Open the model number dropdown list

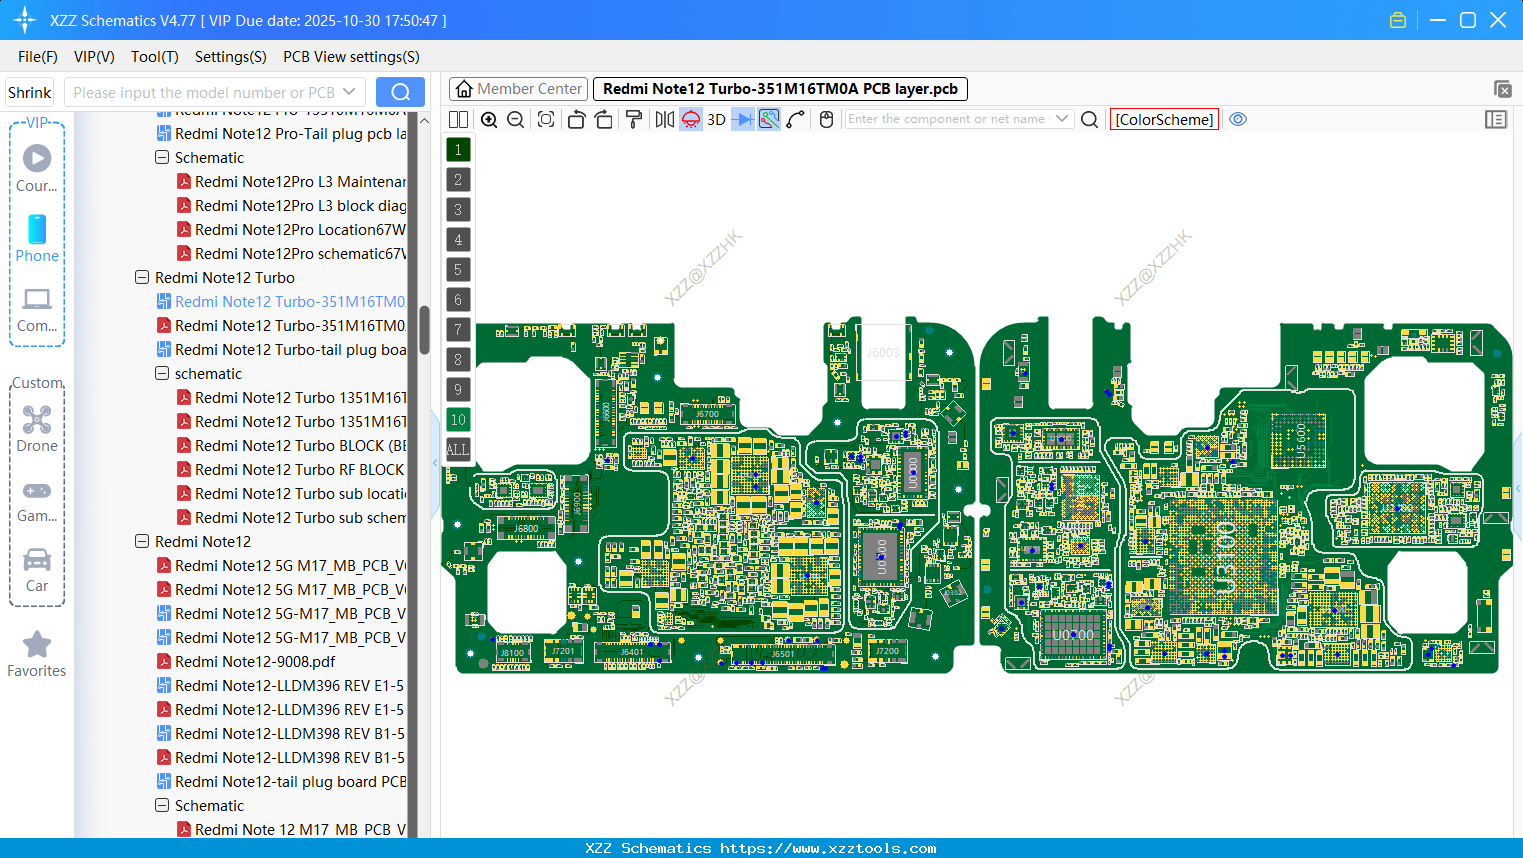click(348, 91)
